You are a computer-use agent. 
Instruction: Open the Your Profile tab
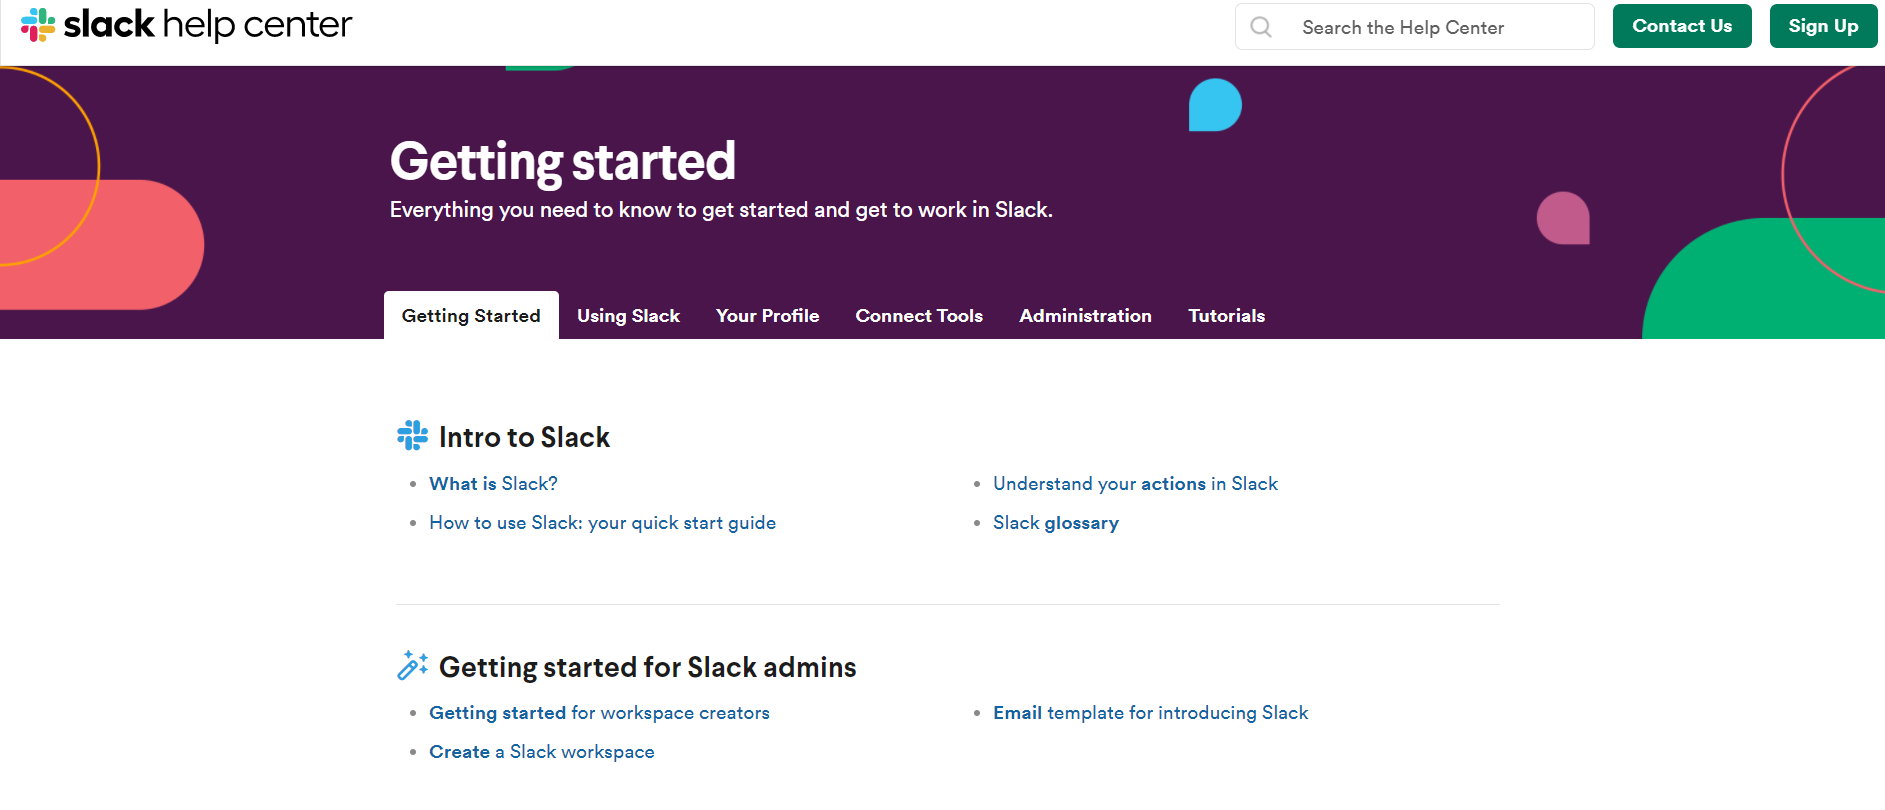click(x=767, y=315)
